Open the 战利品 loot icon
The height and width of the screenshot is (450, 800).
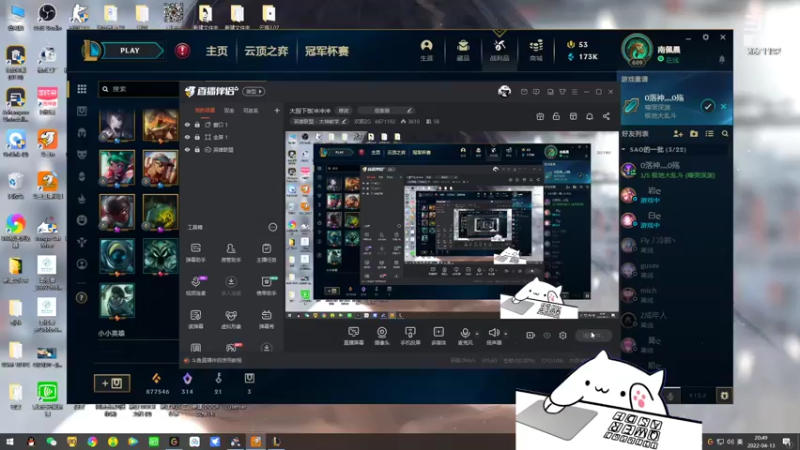point(499,51)
